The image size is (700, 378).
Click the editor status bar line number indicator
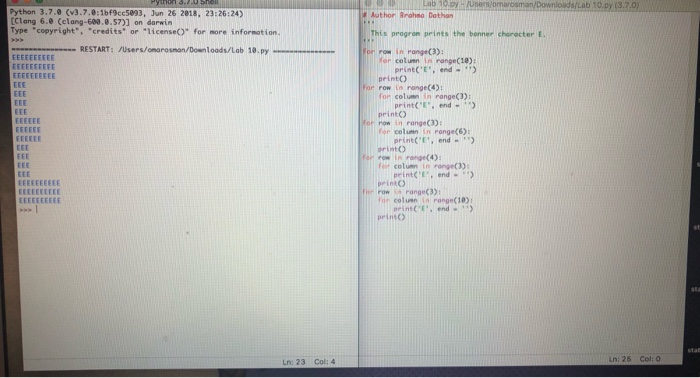[620, 359]
